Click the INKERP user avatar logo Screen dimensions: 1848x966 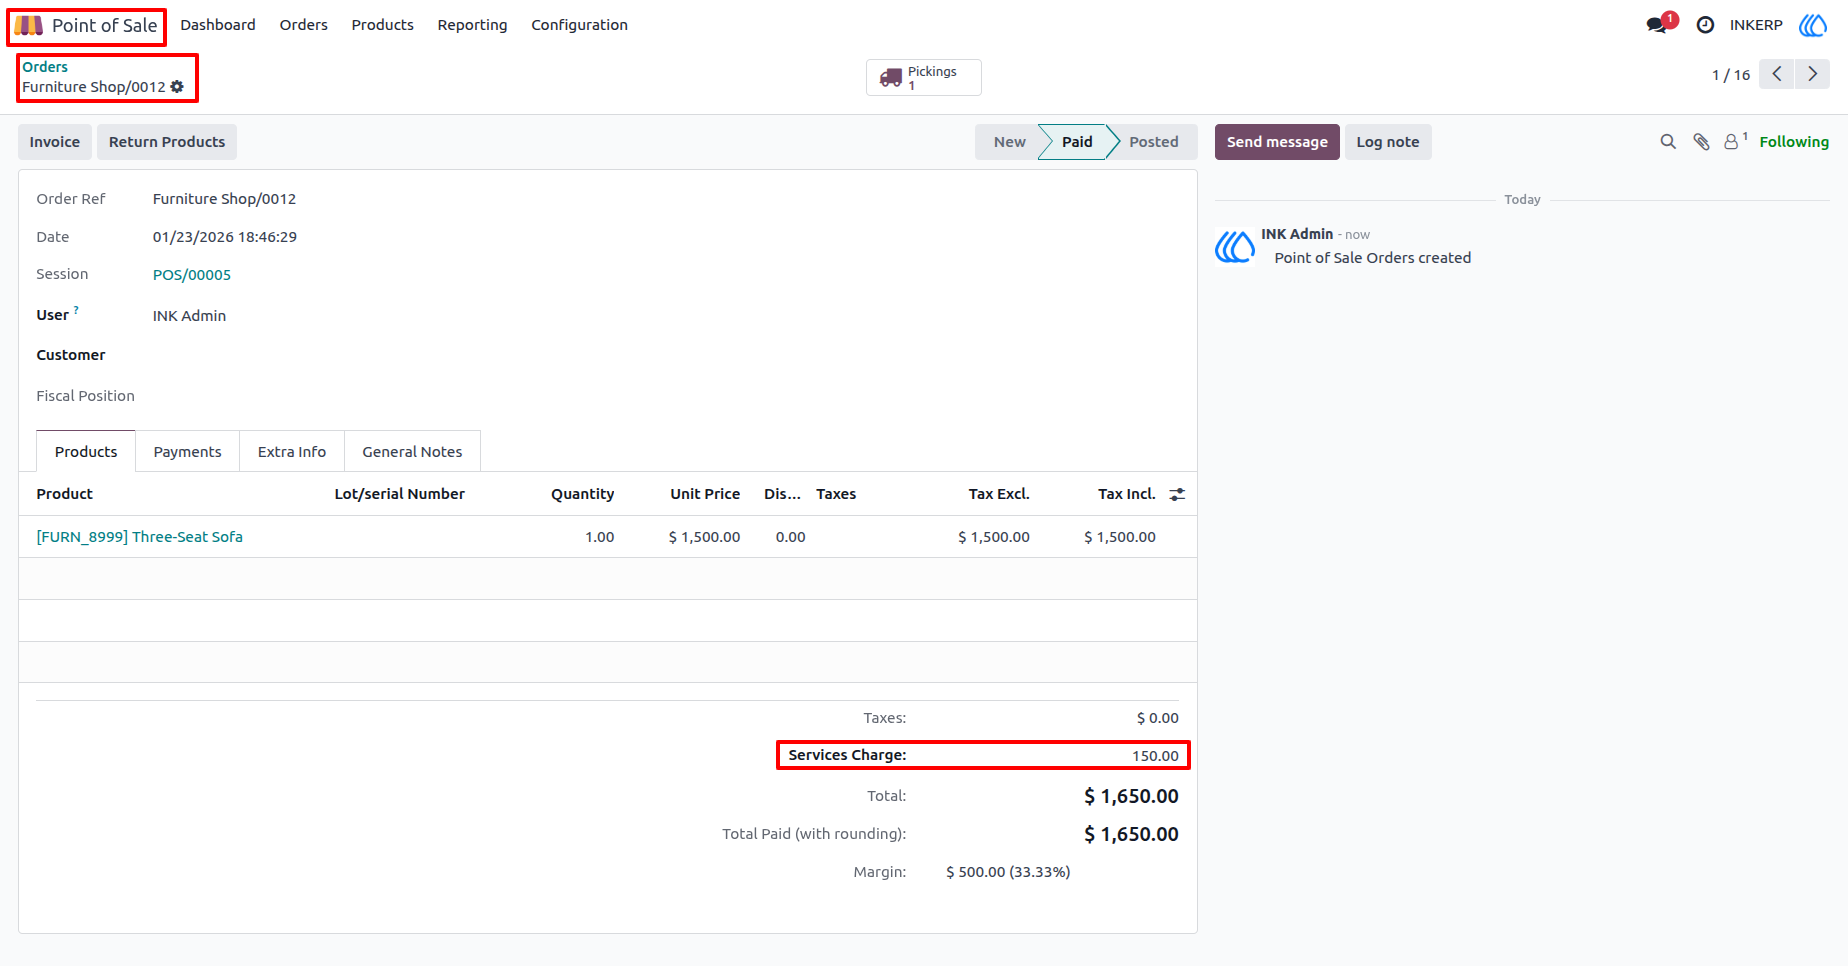coord(1813,25)
